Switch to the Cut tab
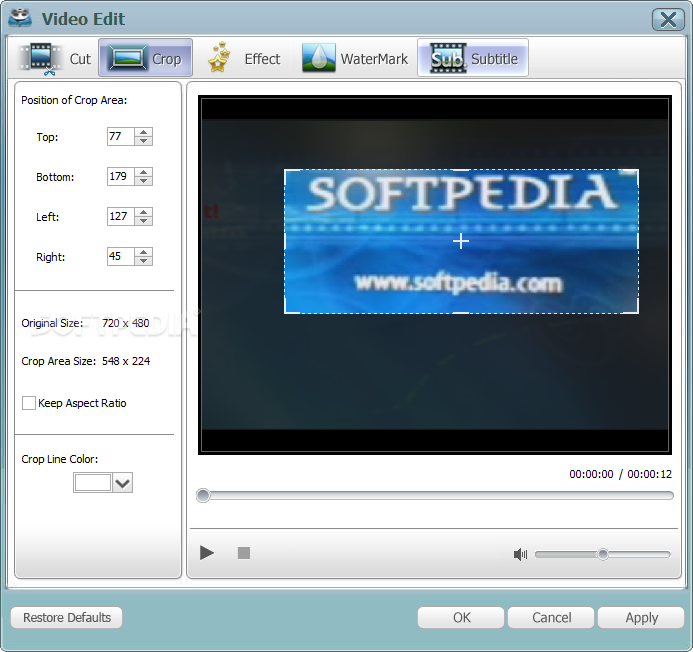 (x=56, y=58)
